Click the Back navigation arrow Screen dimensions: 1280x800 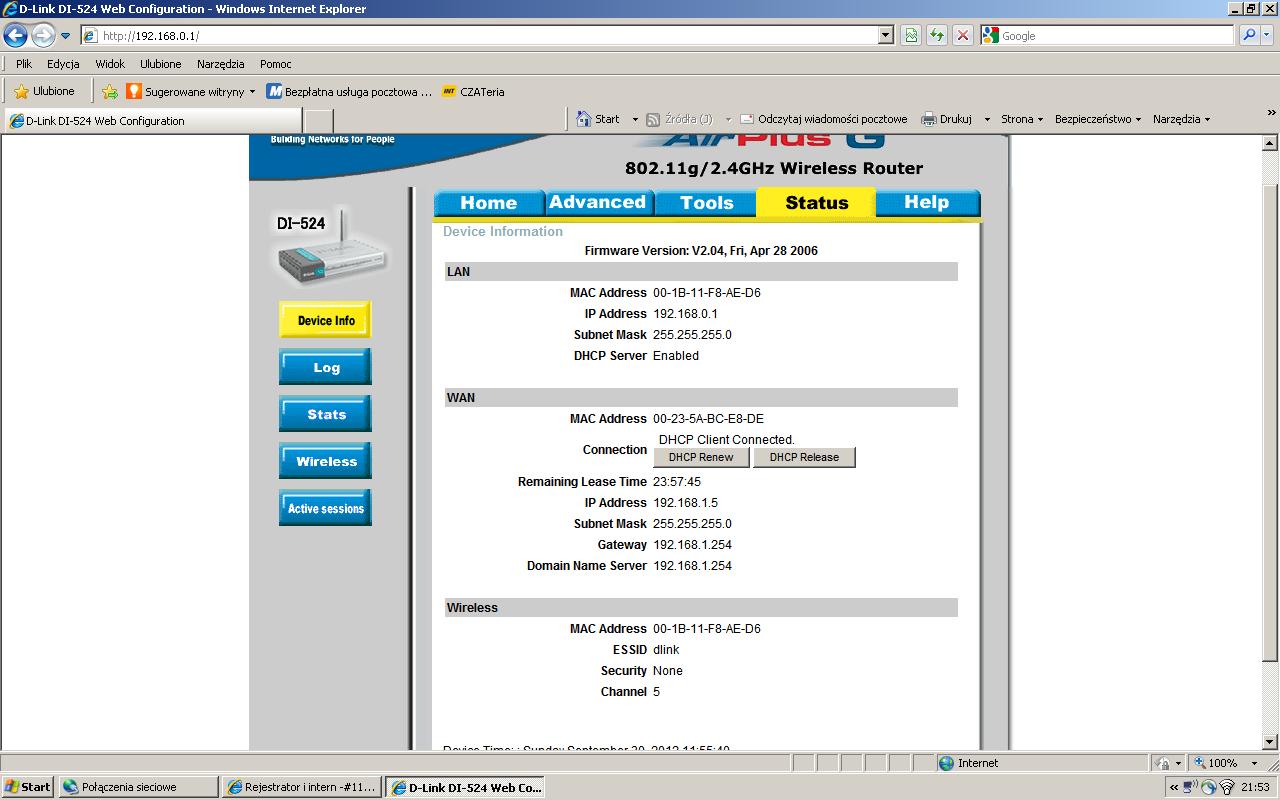[14, 35]
